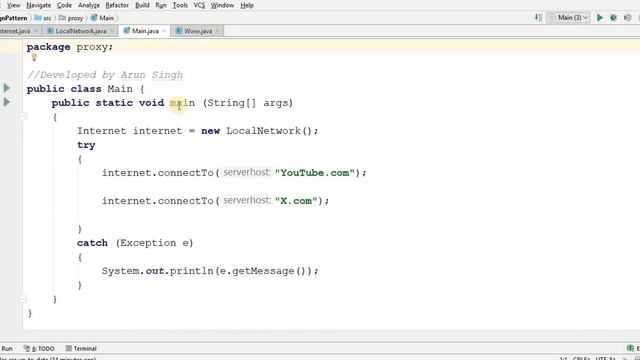Click the run gutter arrow beside main method
The width and height of the screenshot is (640, 360).
pyautogui.click(x=7, y=102)
